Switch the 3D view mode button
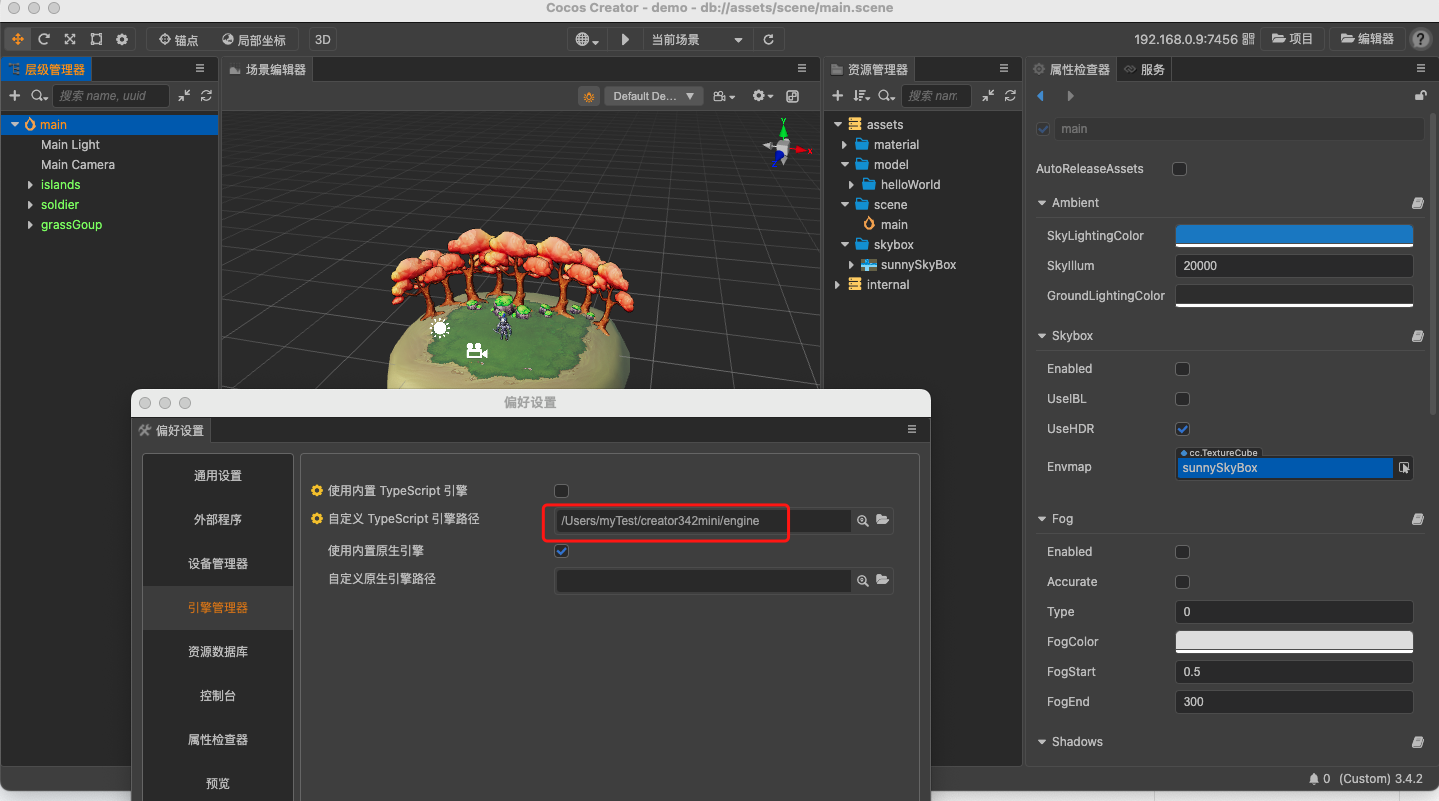 pos(323,40)
